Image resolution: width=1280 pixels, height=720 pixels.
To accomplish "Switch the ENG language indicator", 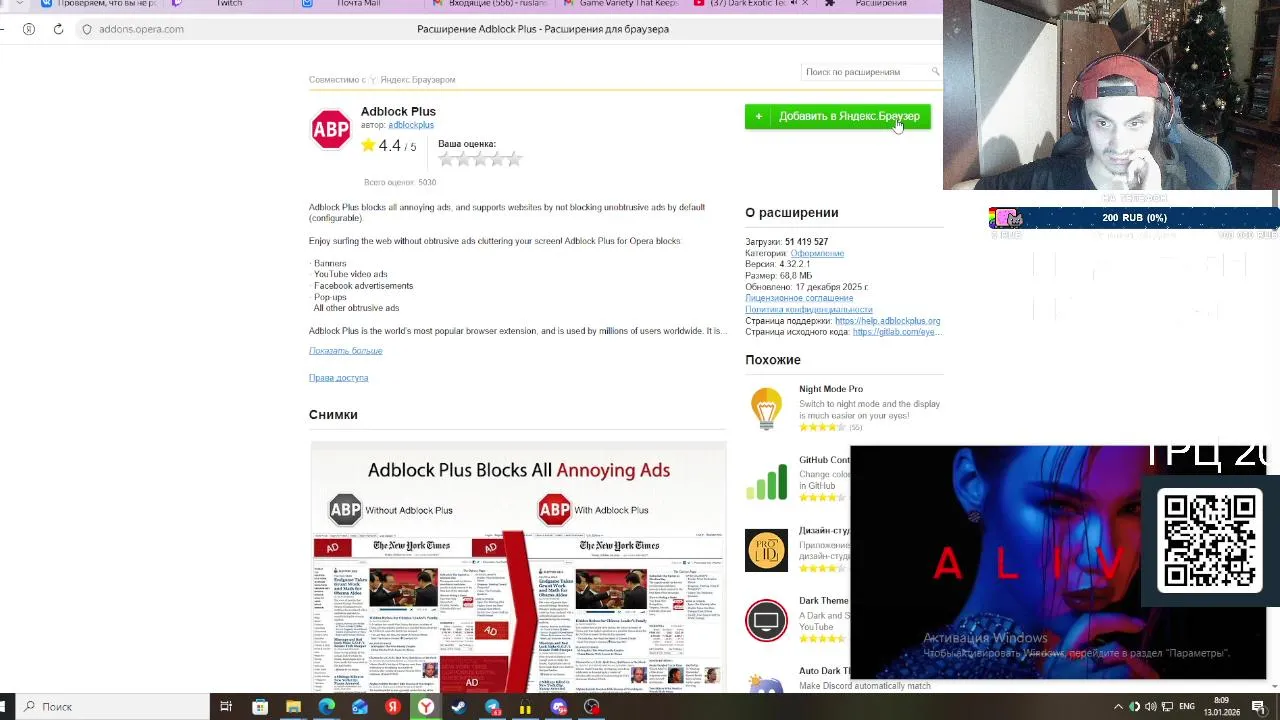I will 1186,707.
